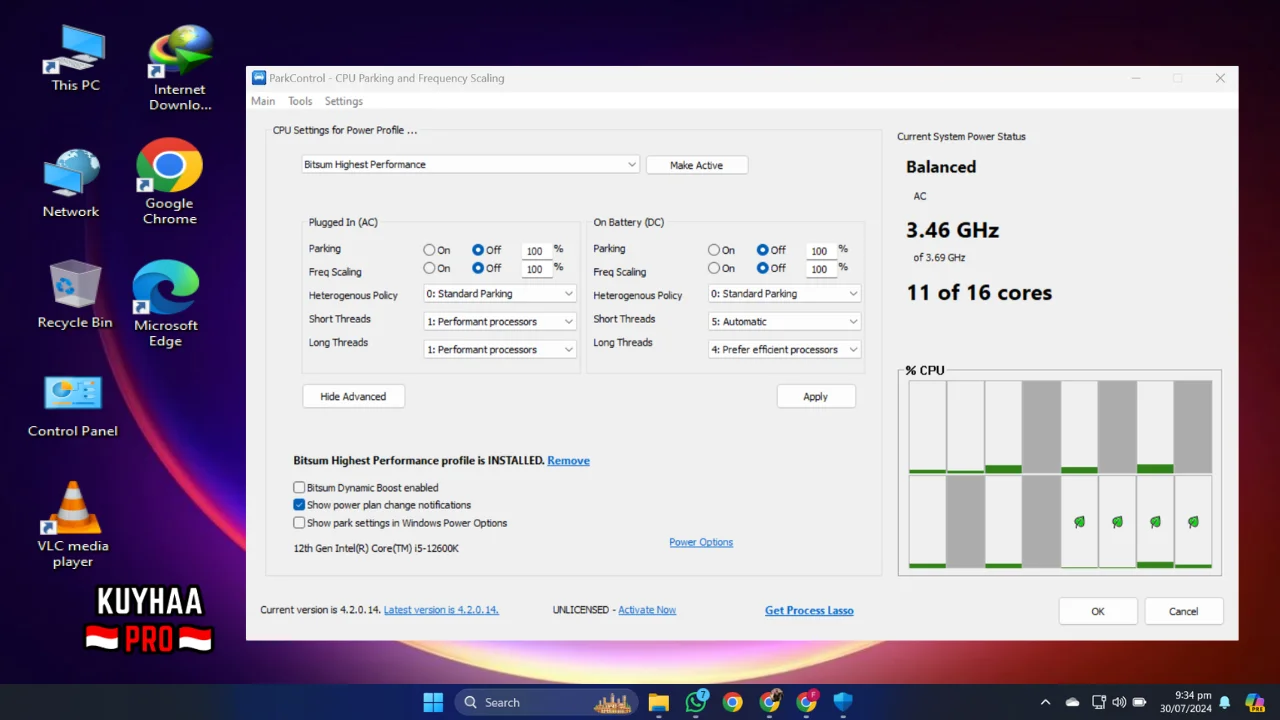Open WhatsApp from the taskbar
The image size is (1280, 720).
tap(696, 702)
